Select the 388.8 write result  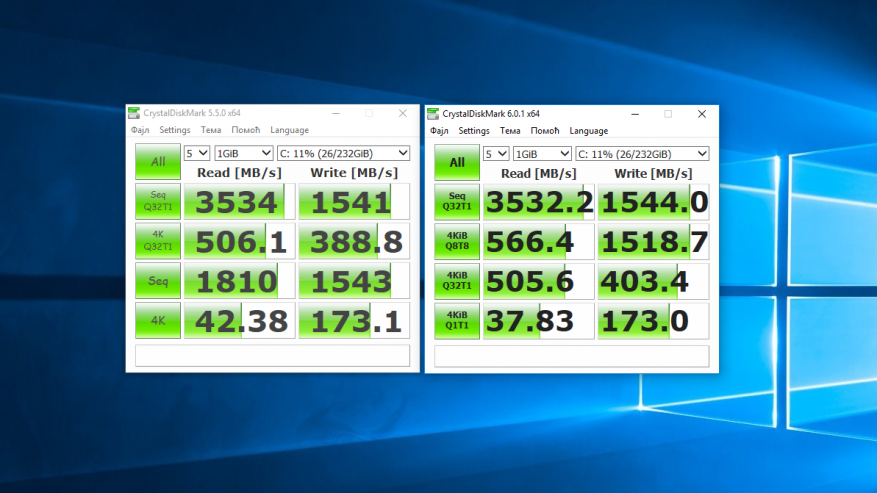tap(354, 241)
